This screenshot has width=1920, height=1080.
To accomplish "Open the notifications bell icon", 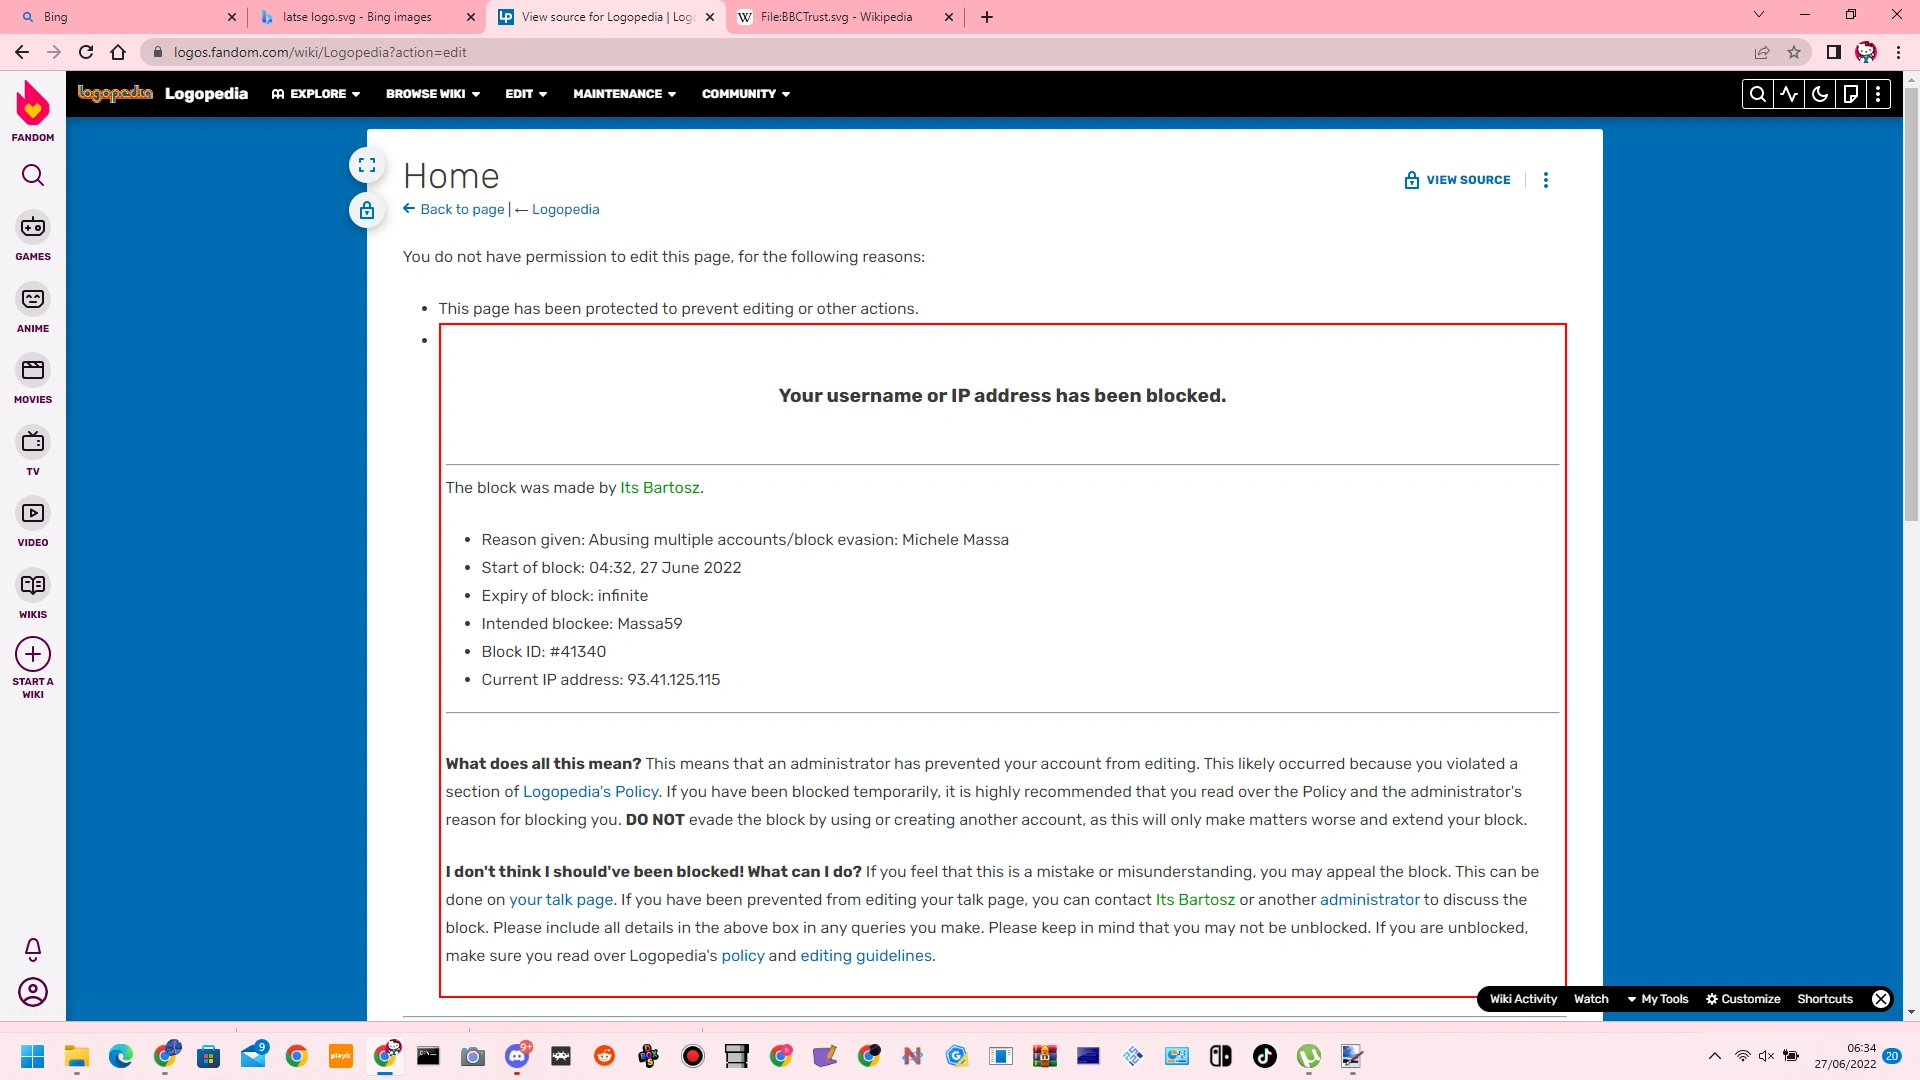I will (33, 948).
